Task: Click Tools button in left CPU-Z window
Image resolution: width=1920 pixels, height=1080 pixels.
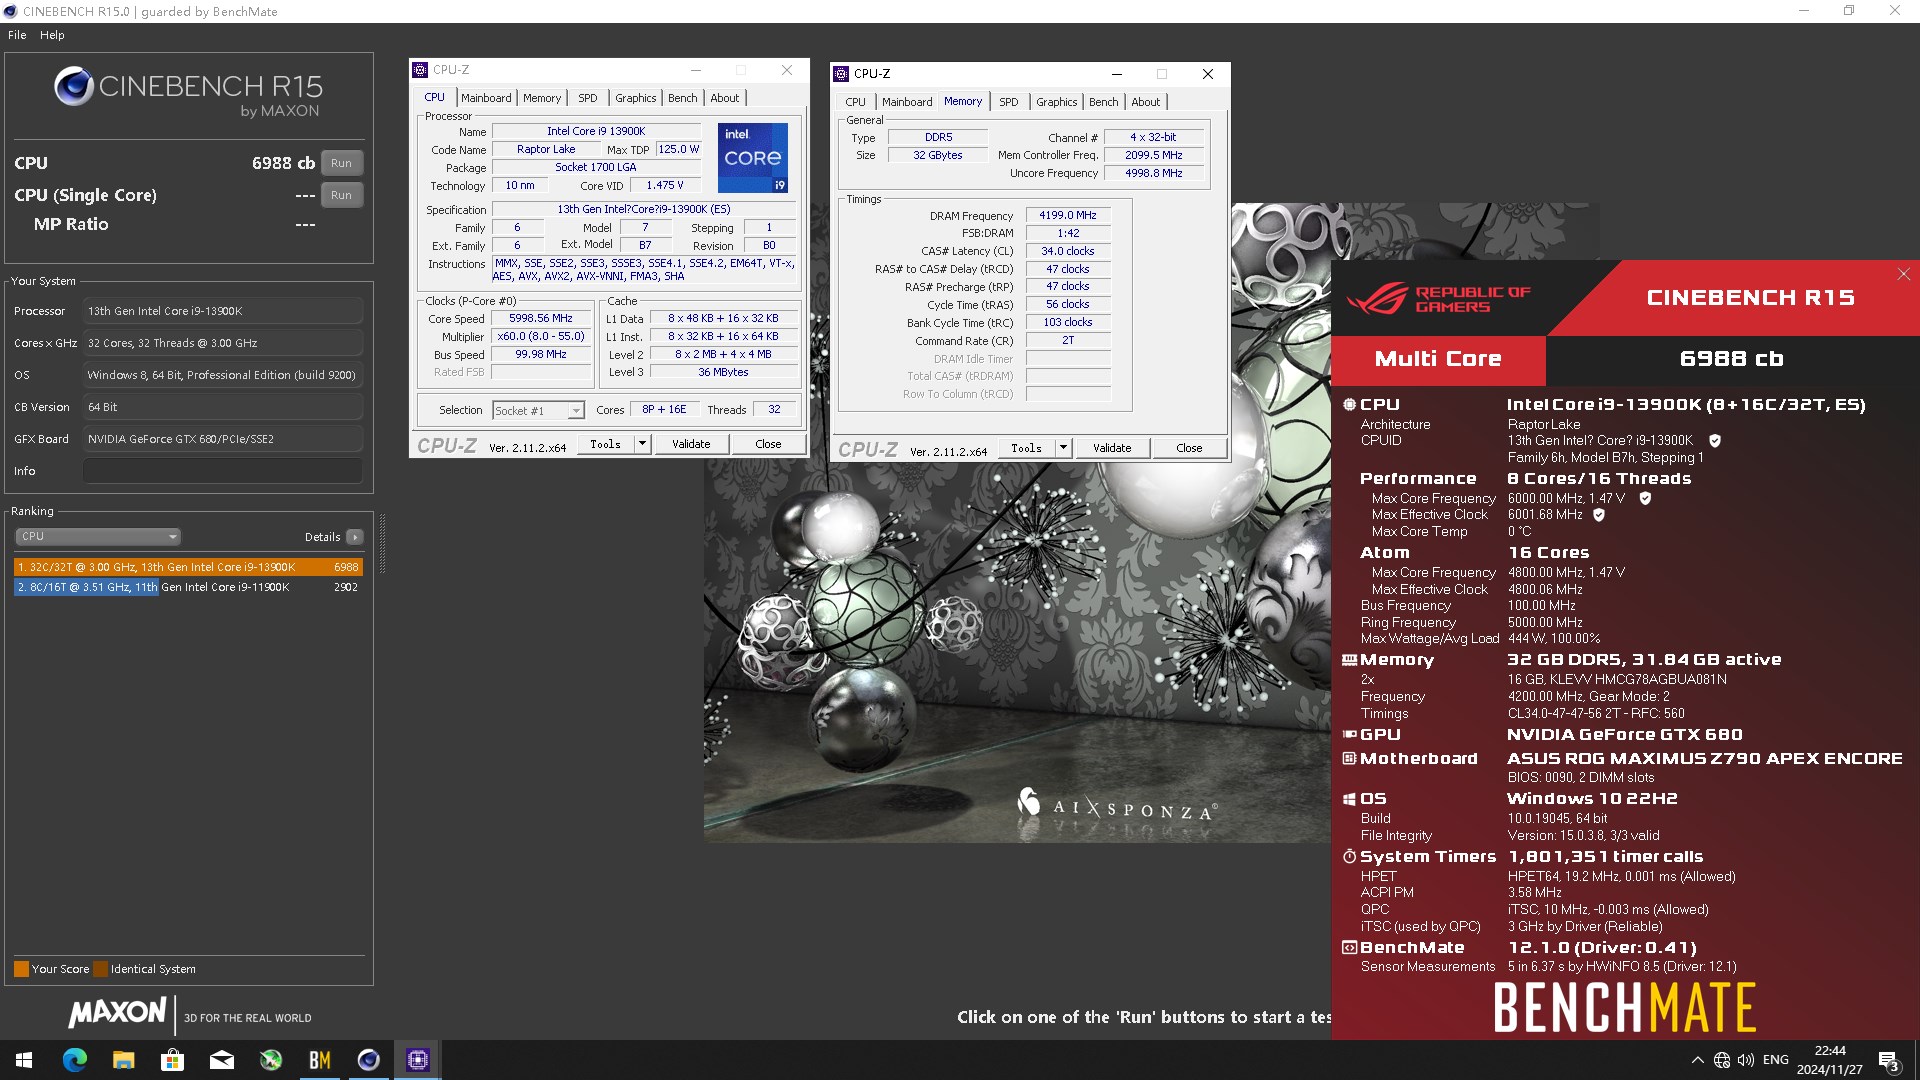Action: [x=605, y=444]
